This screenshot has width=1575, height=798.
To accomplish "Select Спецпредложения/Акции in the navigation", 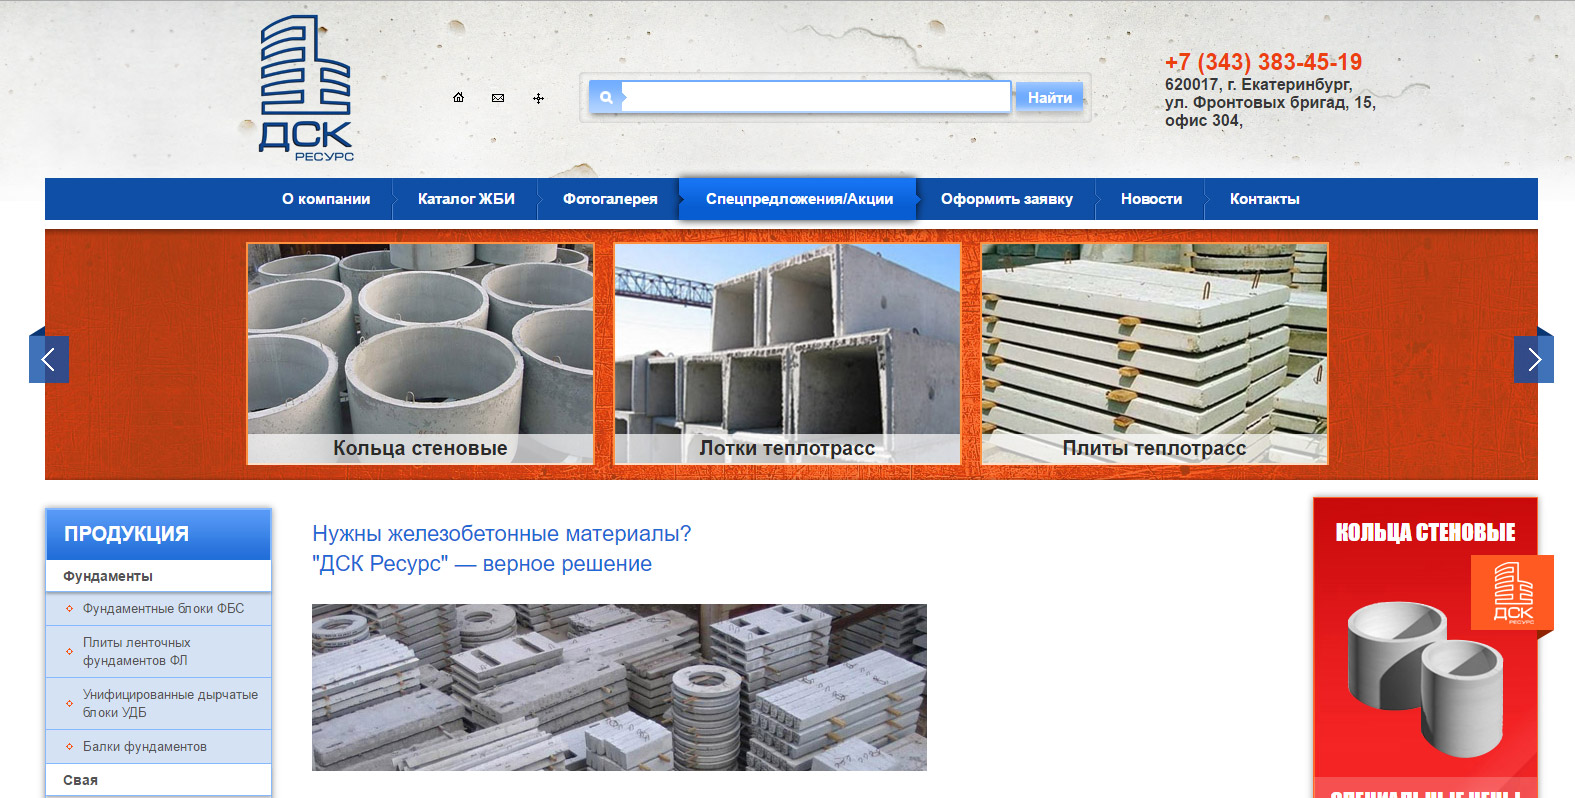I will (799, 199).
